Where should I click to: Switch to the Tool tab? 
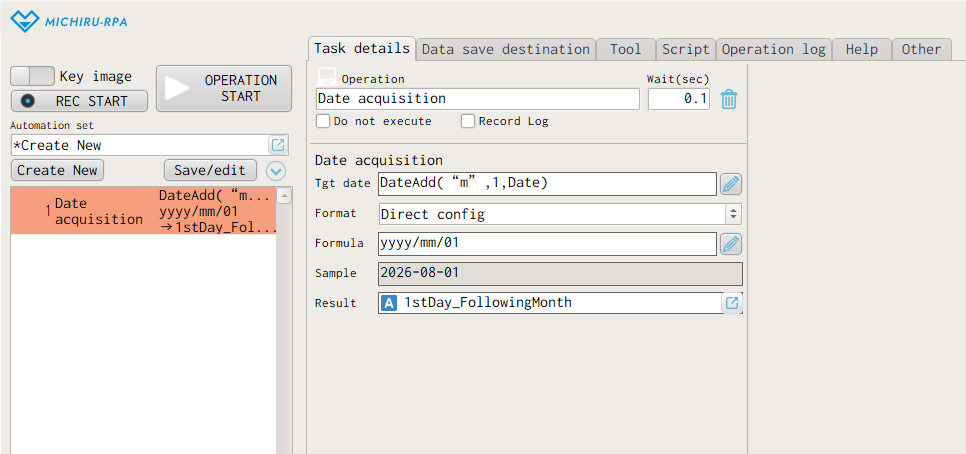pyautogui.click(x=625, y=49)
